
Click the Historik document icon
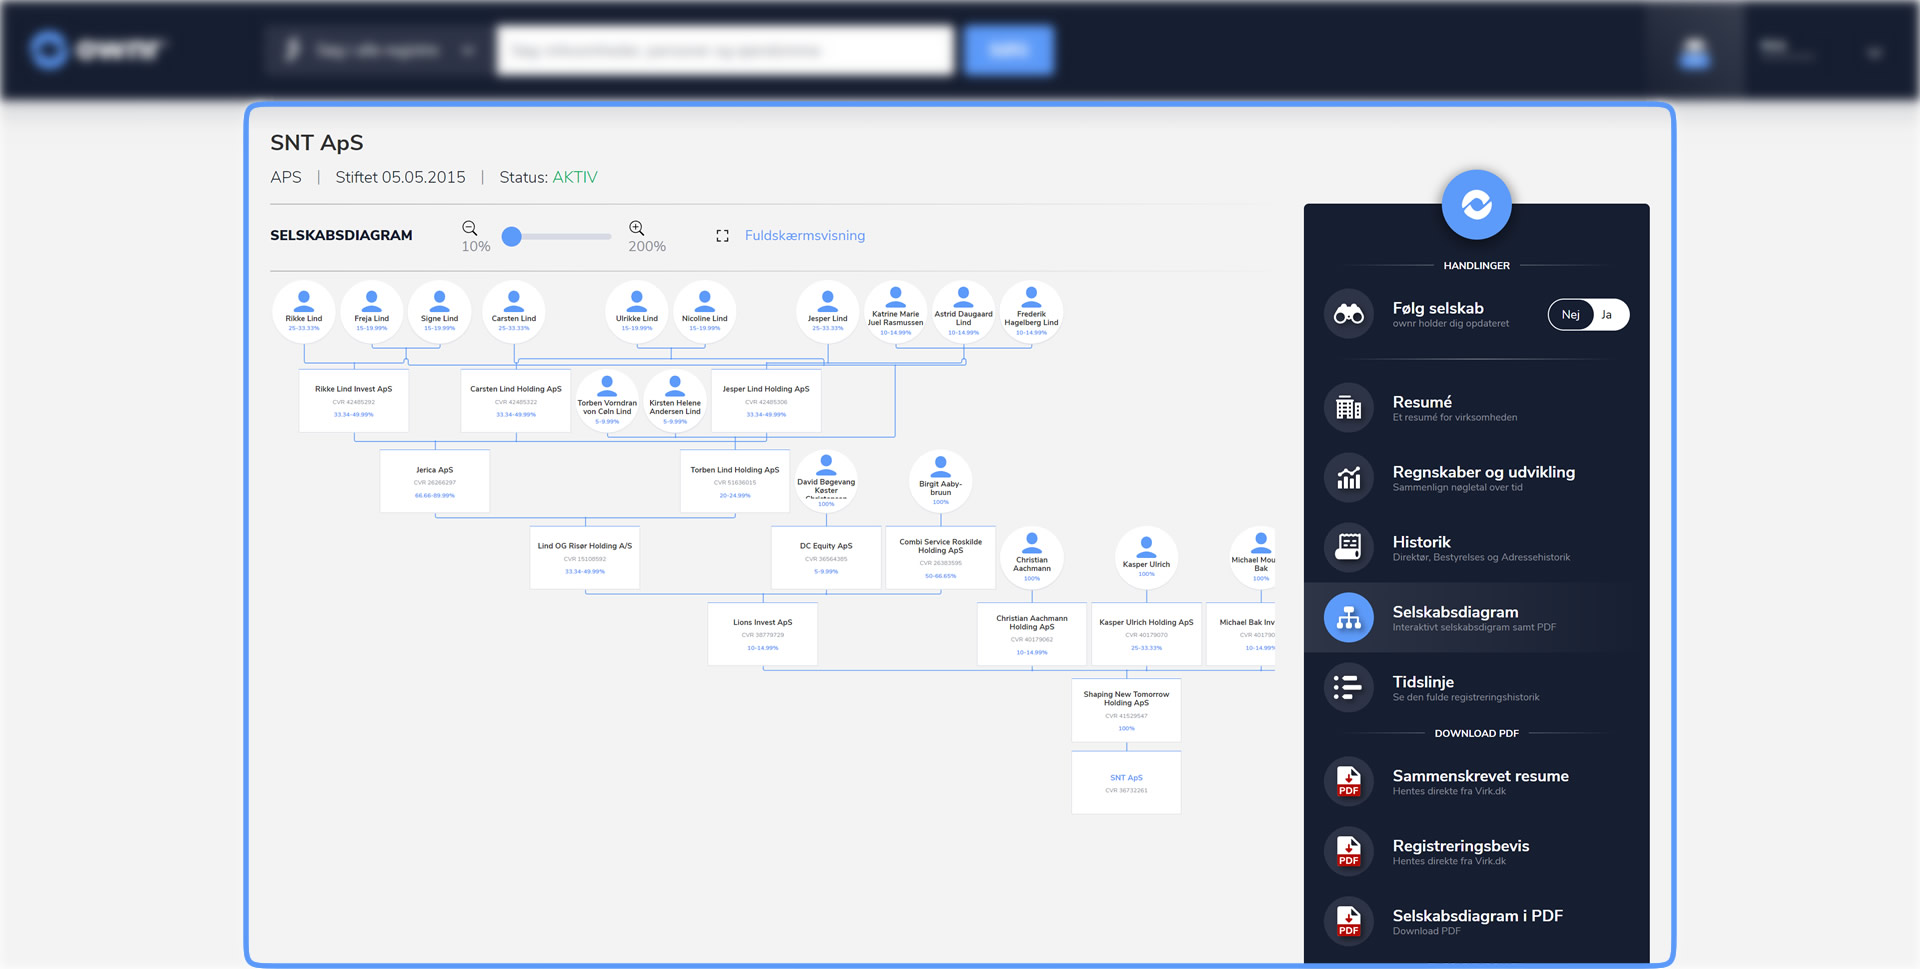tap(1349, 548)
